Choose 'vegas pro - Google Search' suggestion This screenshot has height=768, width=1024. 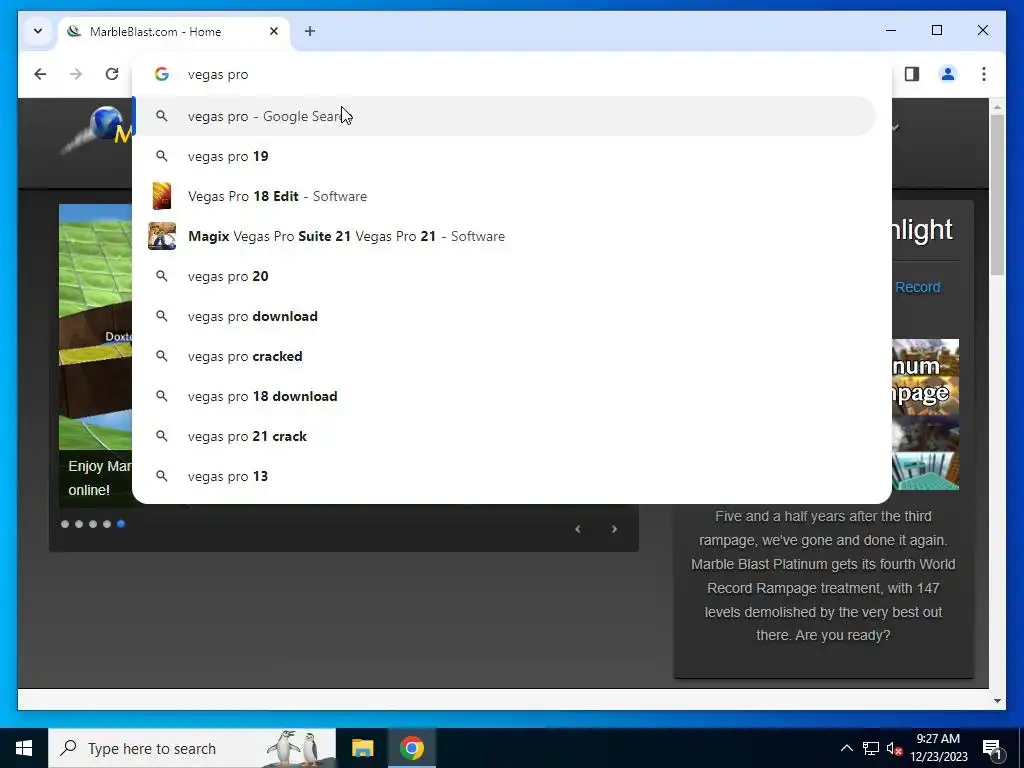505,116
